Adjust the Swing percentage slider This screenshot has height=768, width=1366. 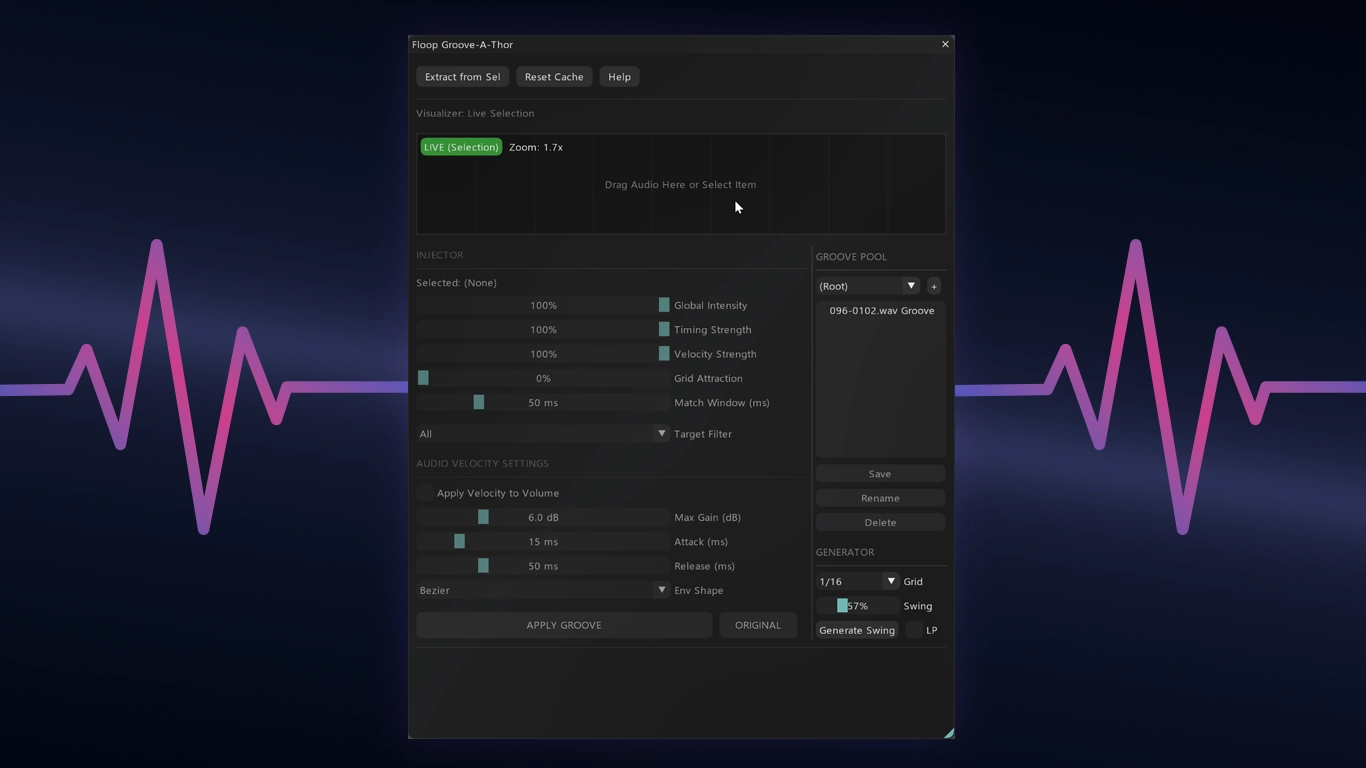(x=857, y=606)
